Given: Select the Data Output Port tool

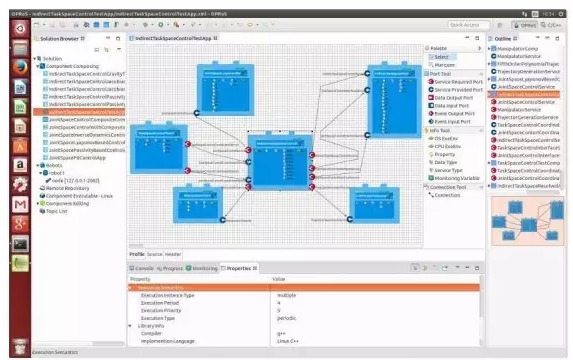Looking at the screenshot, I should click(450, 98).
